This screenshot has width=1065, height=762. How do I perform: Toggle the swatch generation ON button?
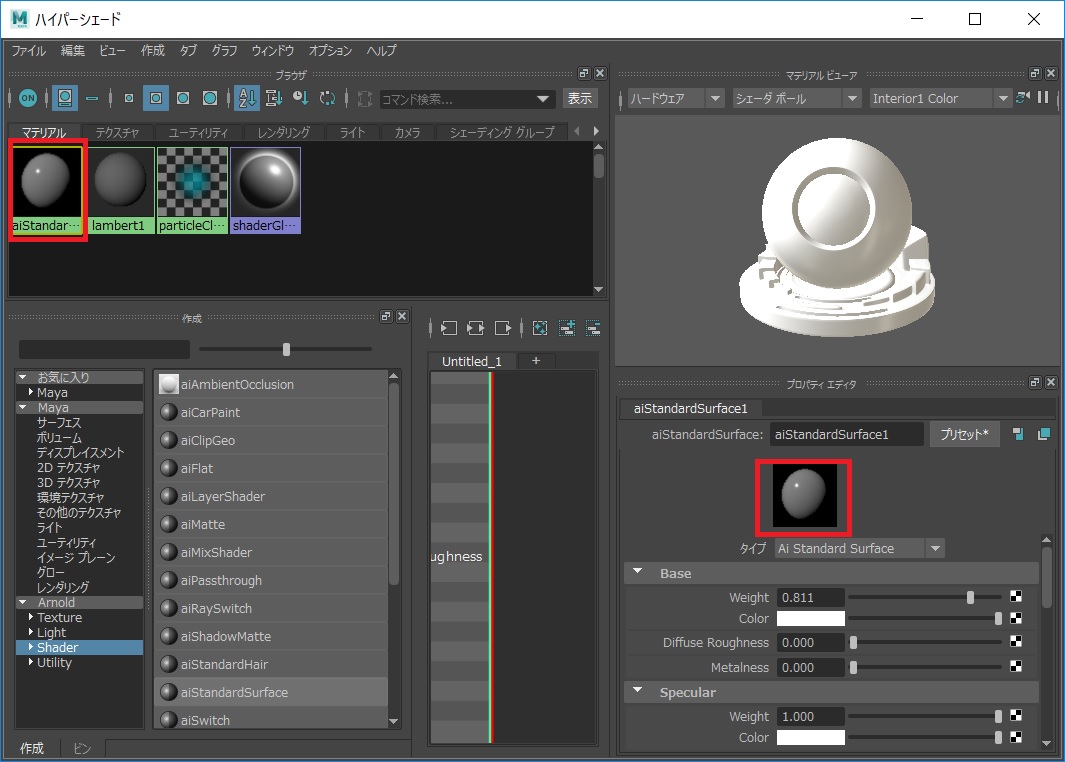tap(28, 98)
